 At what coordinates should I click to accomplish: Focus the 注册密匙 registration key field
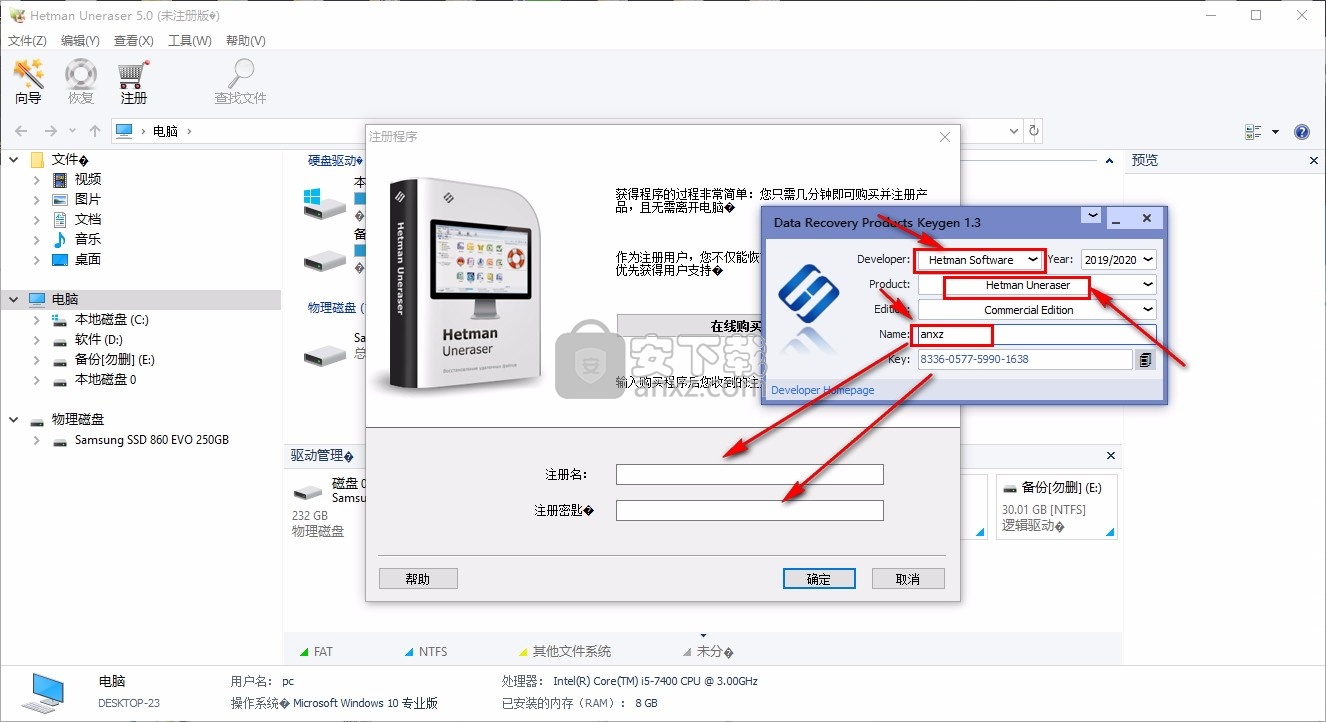[x=750, y=511]
